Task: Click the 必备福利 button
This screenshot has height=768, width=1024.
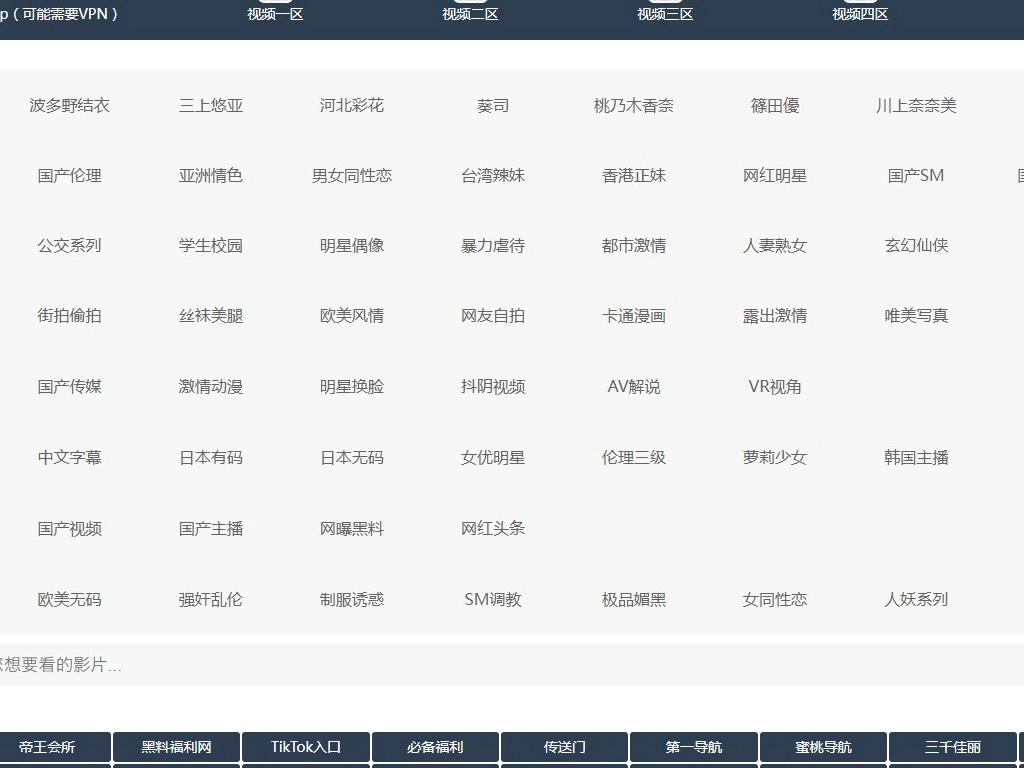Action: click(x=435, y=747)
